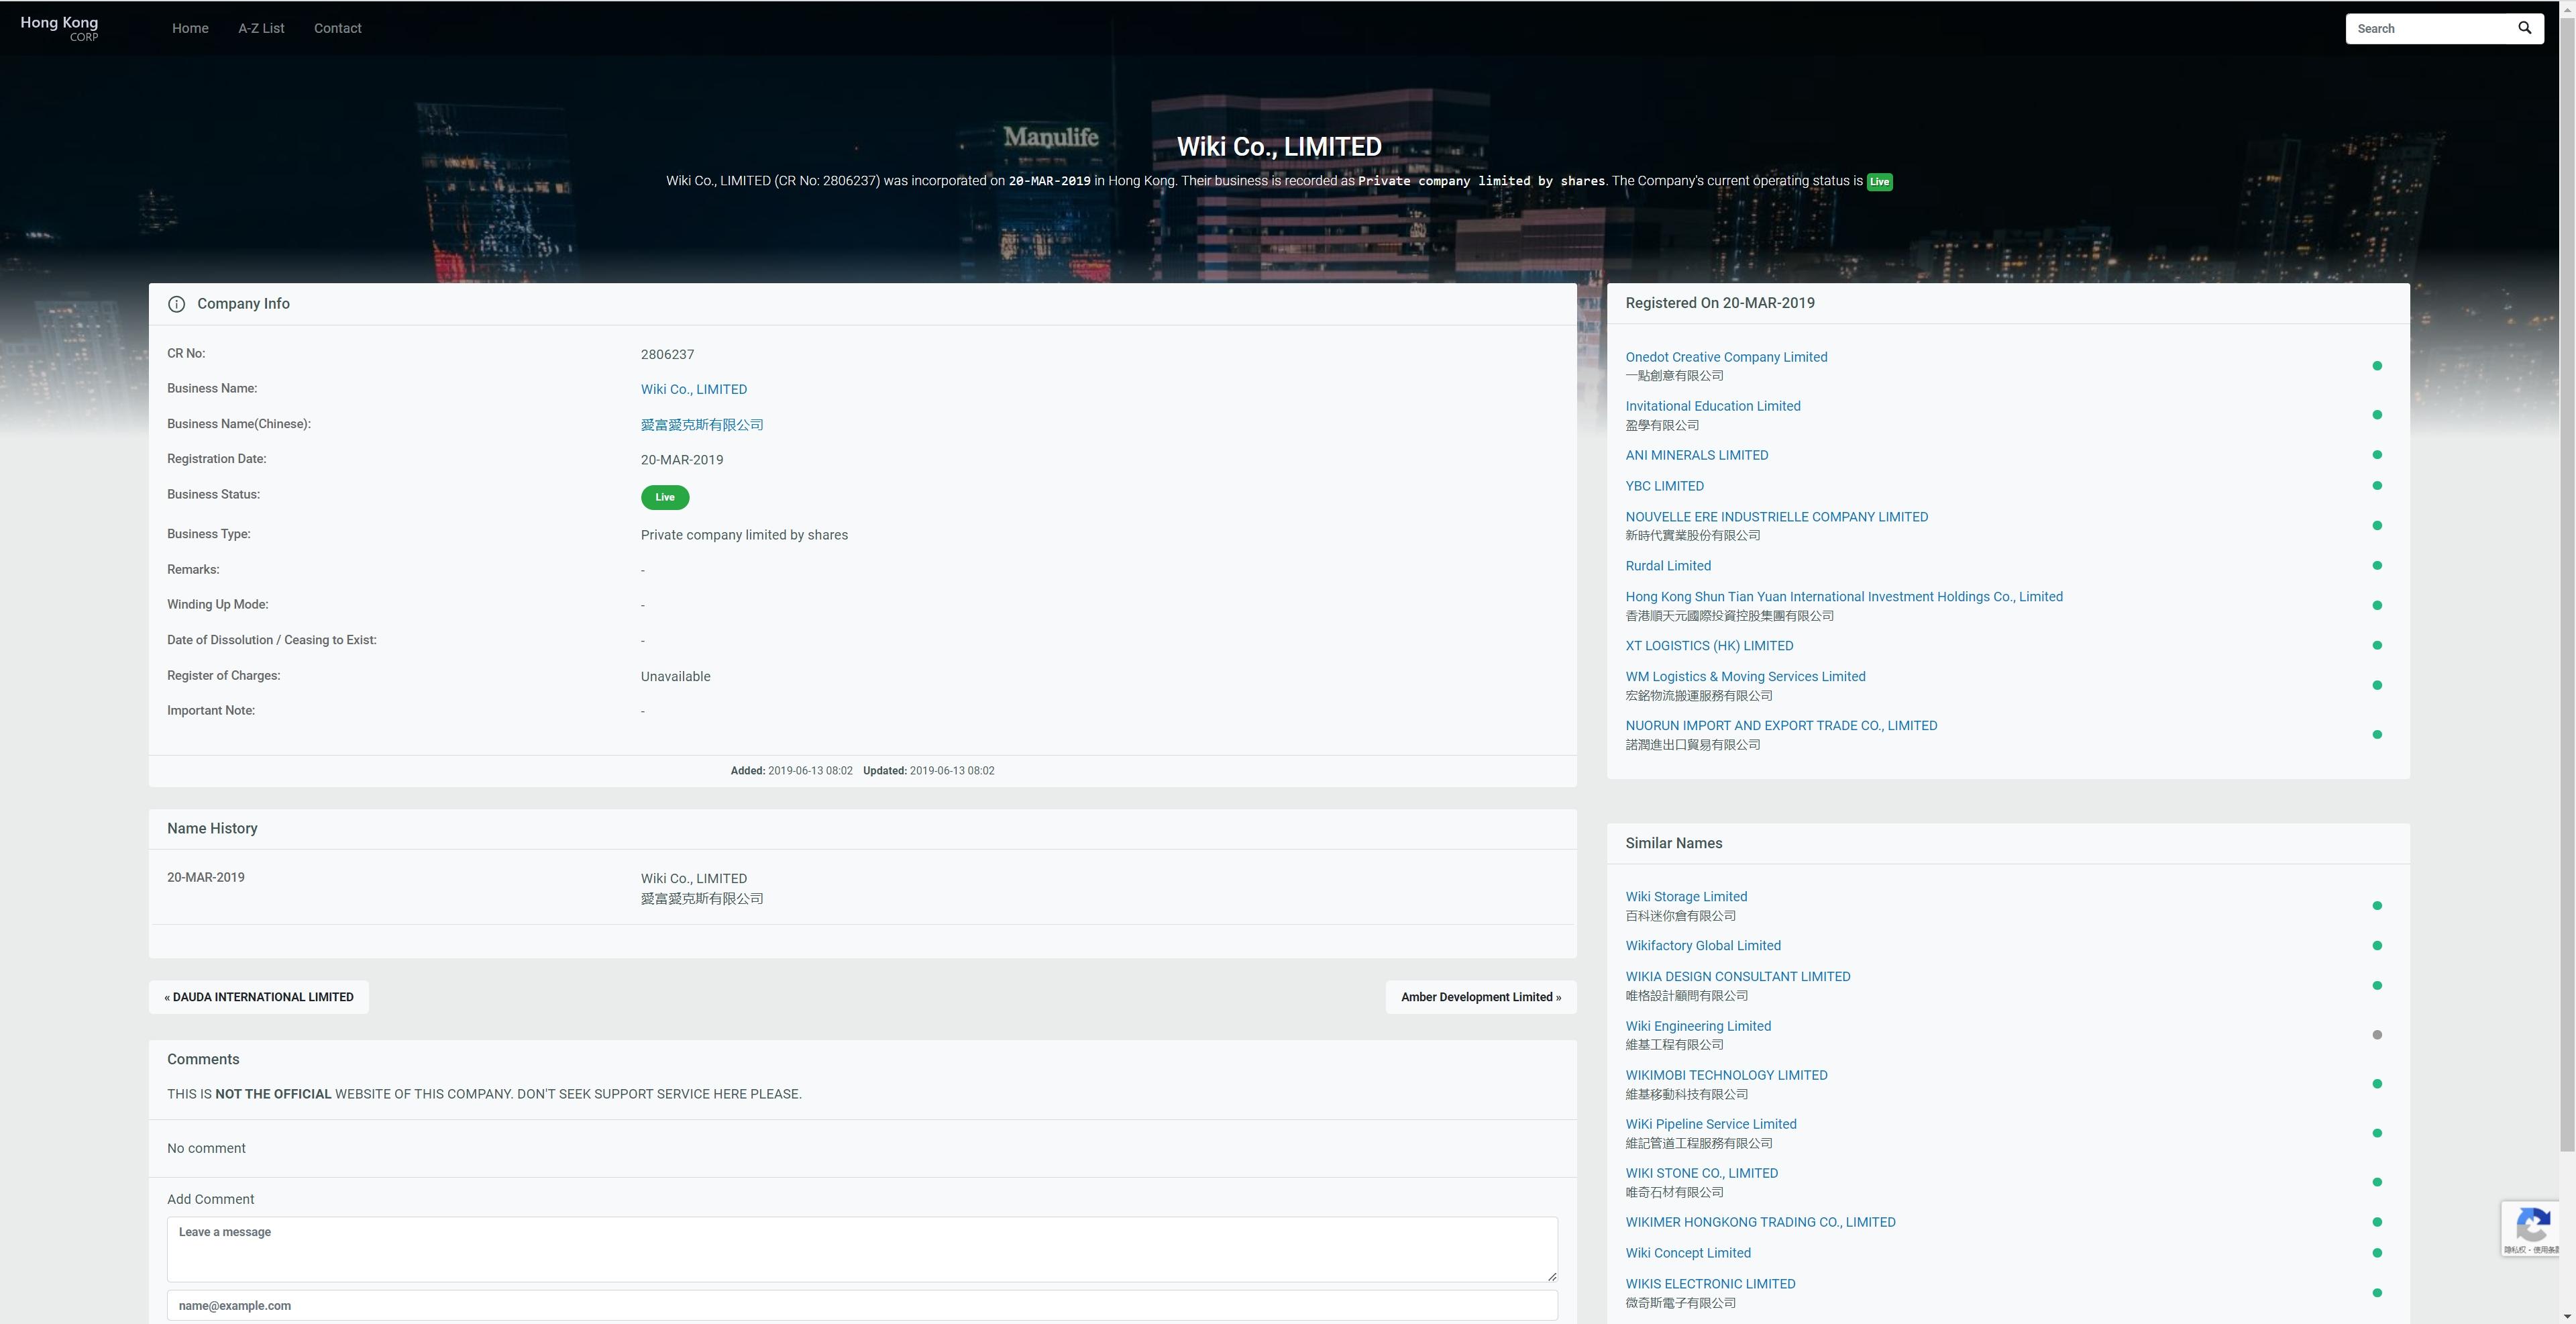Open the Hong Kong CORP logo
The height and width of the screenshot is (1324, 2576).
click(x=59, y=28)
